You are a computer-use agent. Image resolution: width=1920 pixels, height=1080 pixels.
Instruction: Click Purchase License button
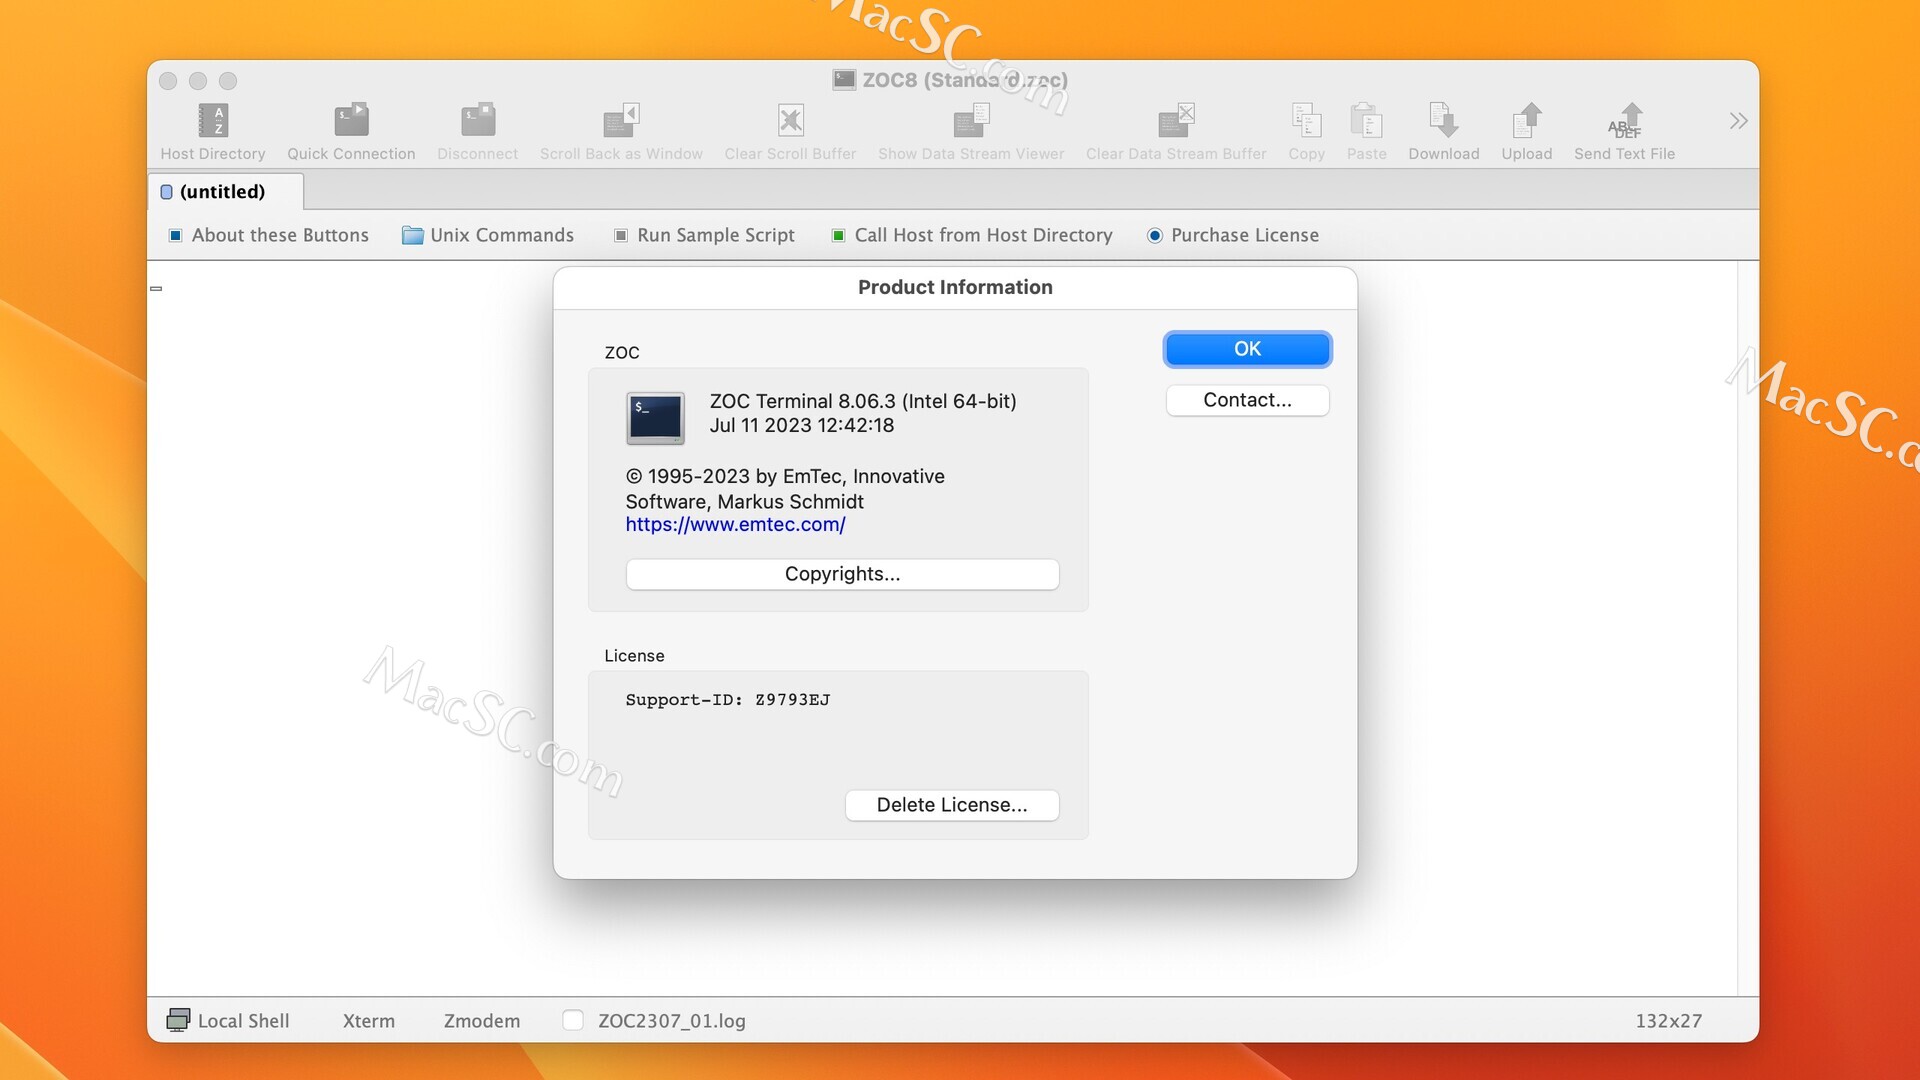(x=1233, y=235)
